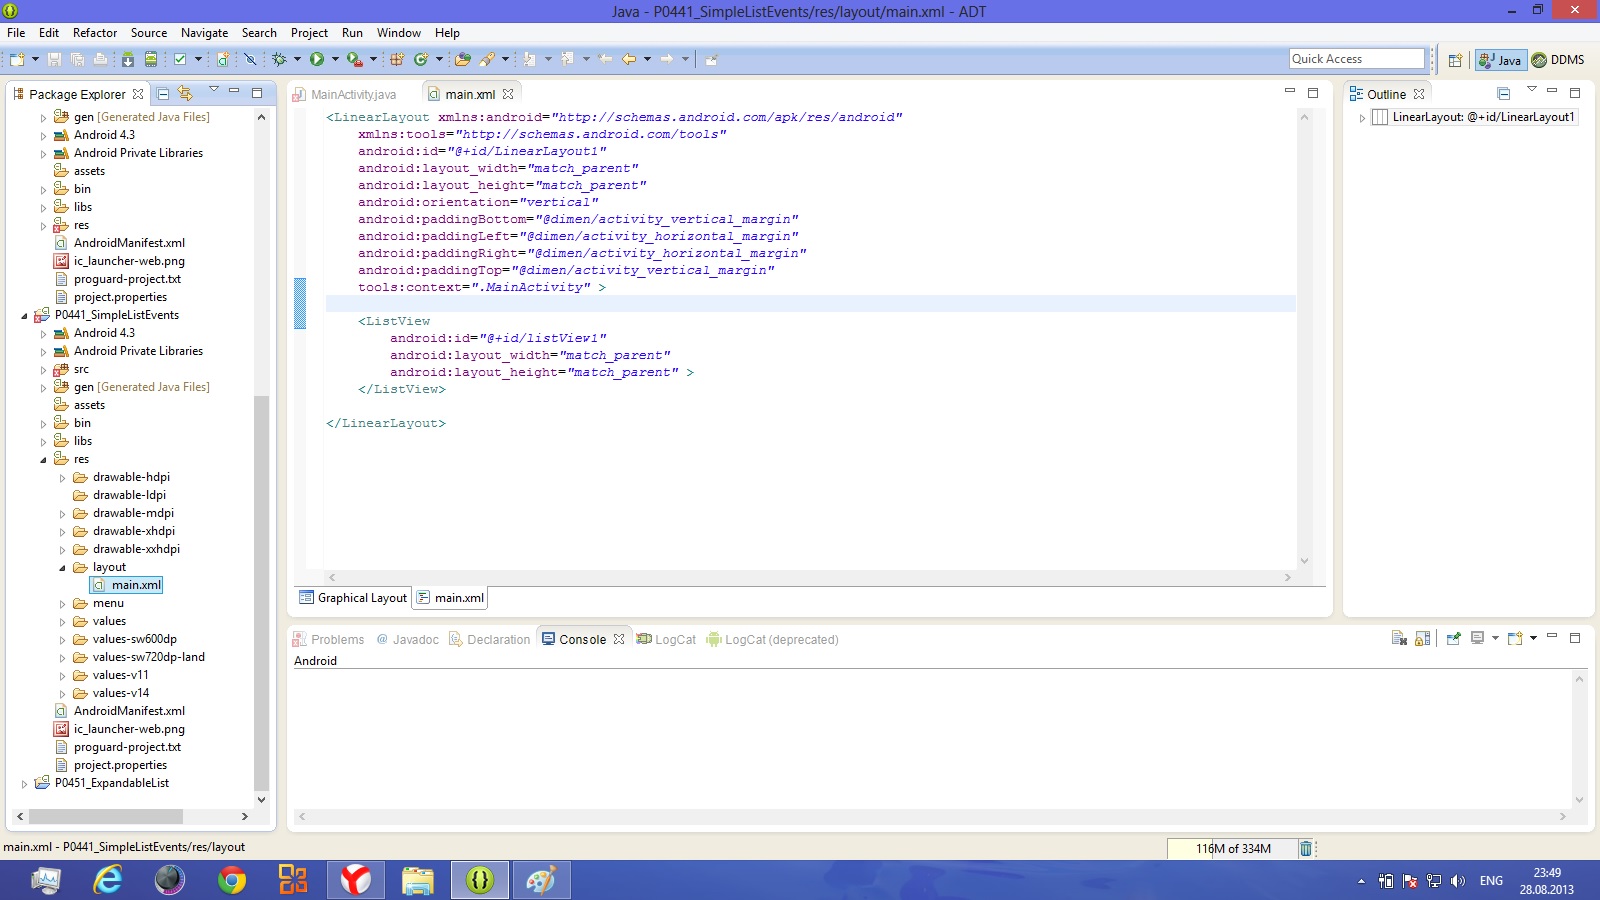Open the Refactor menu
Viewport: 1600px width, 900px height.
tap(95, 33)
